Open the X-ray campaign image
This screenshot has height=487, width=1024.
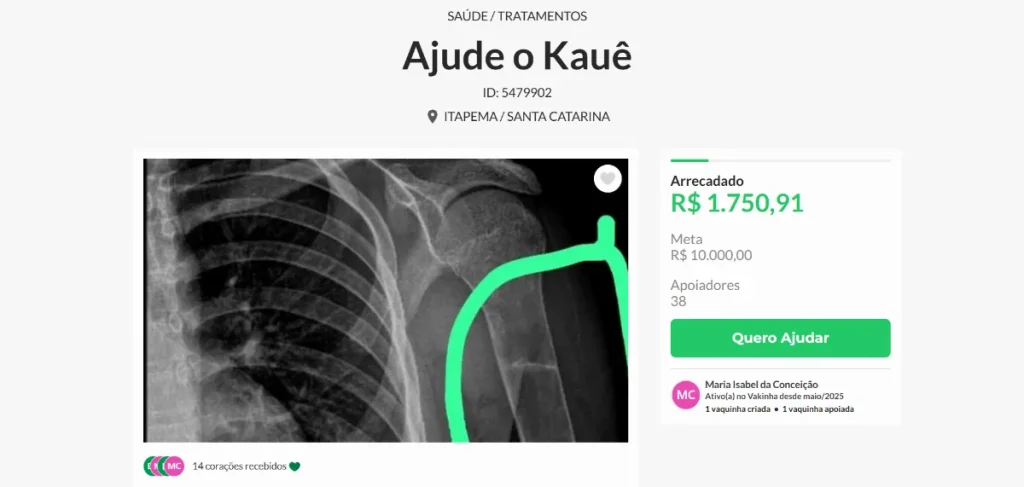coord(386,300)
